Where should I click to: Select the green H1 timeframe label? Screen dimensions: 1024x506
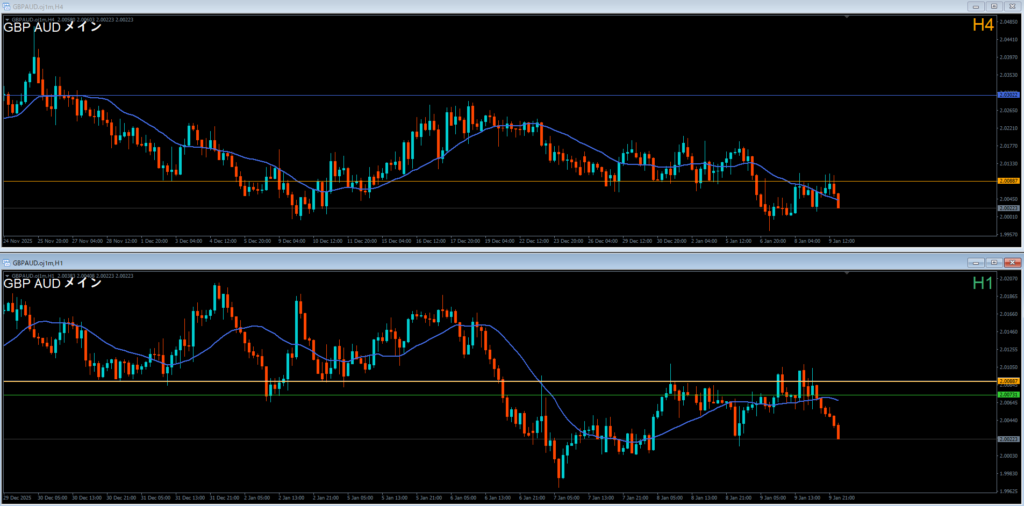[x=983, y=283]
